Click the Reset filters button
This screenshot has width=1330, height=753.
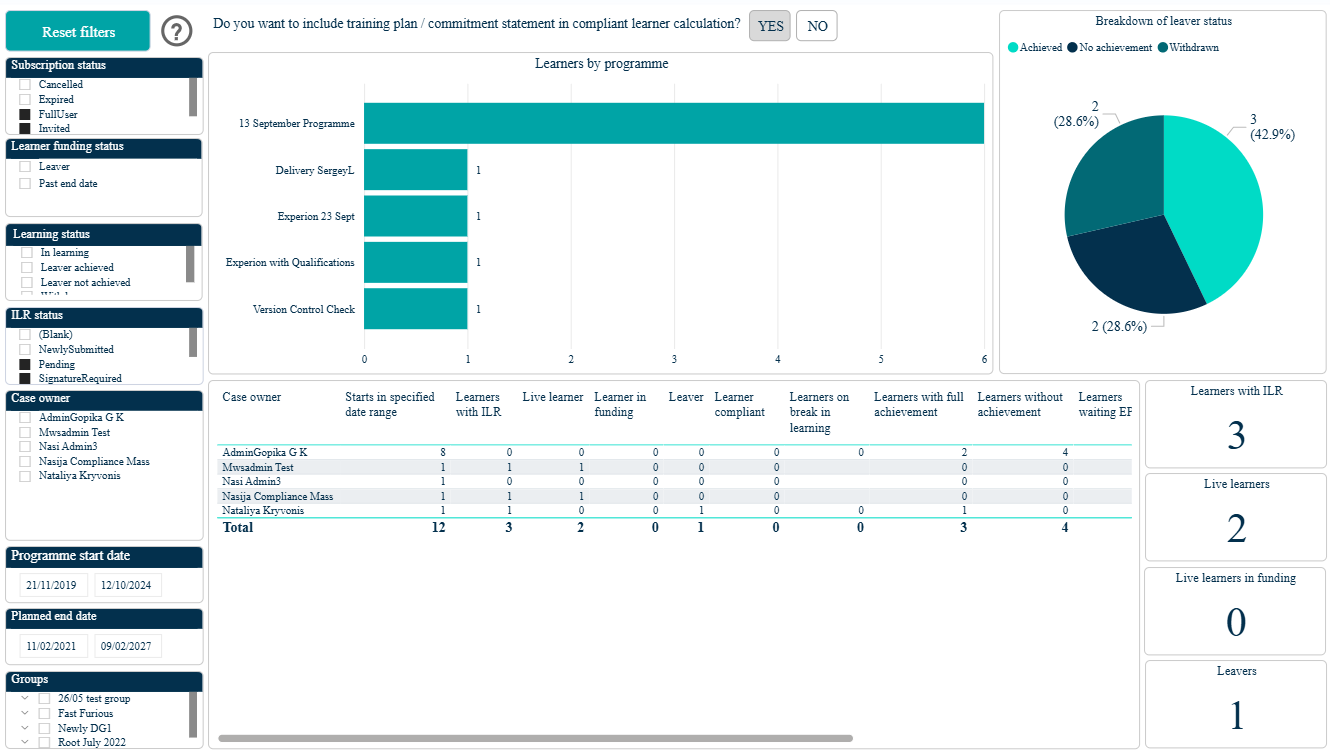click(x=78, y=32)
